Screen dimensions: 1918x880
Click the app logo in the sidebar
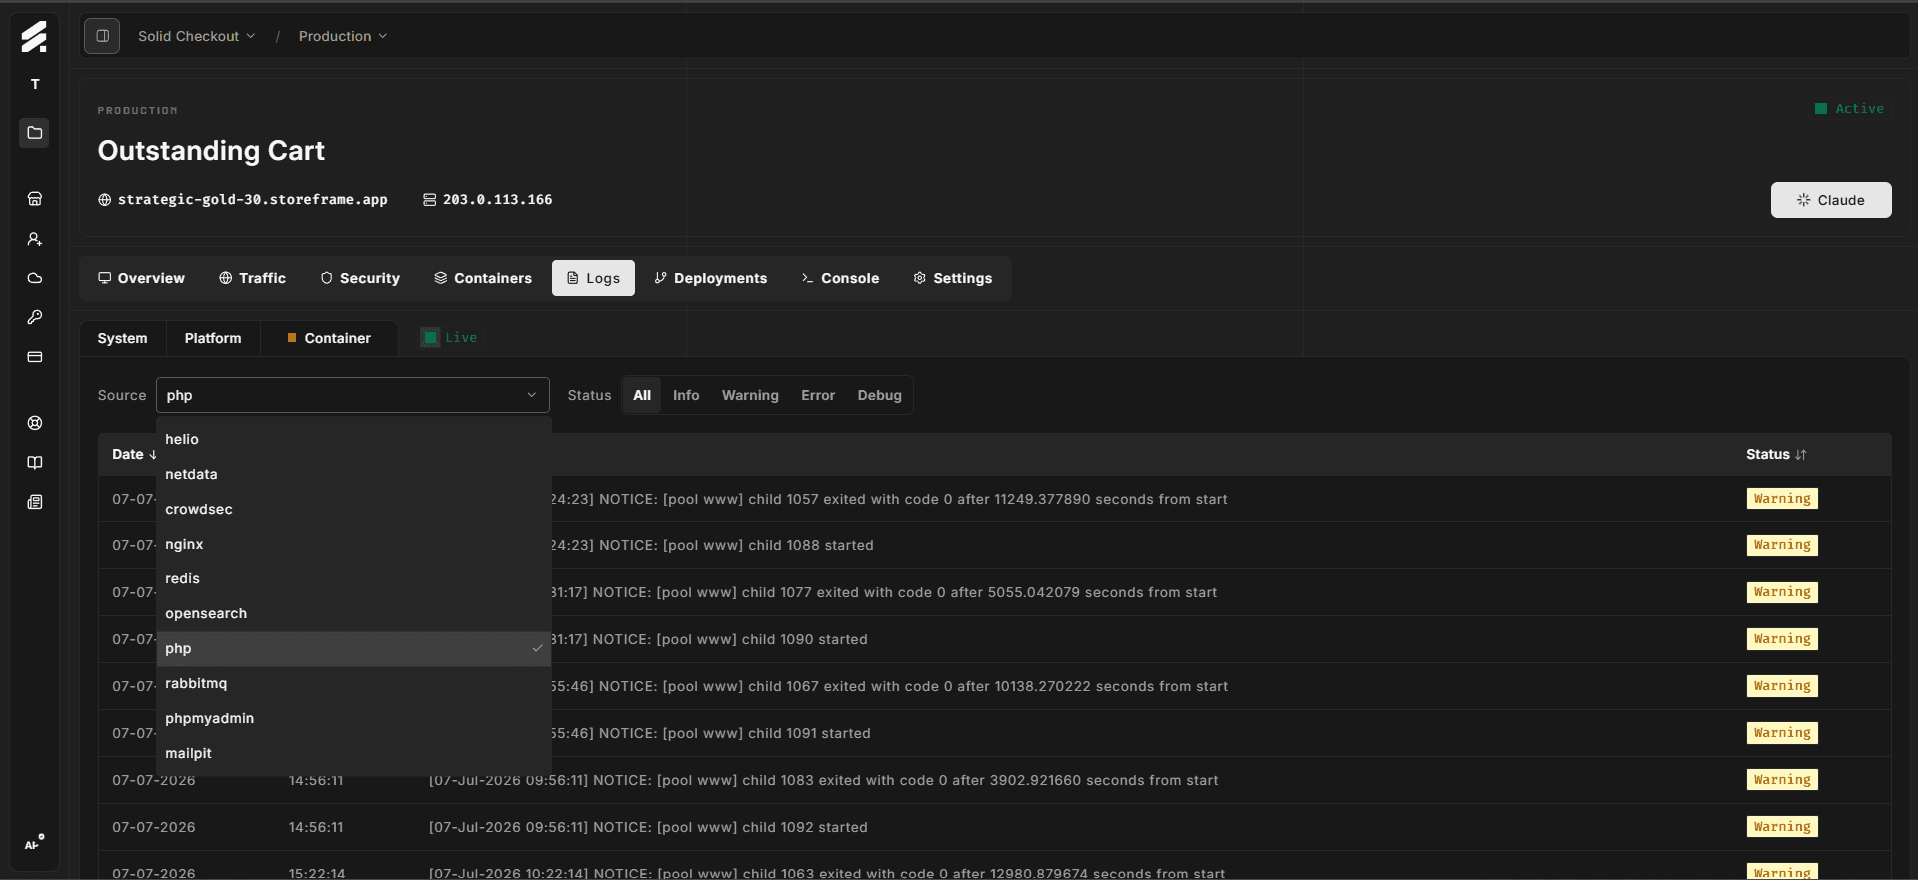(34, 36)
